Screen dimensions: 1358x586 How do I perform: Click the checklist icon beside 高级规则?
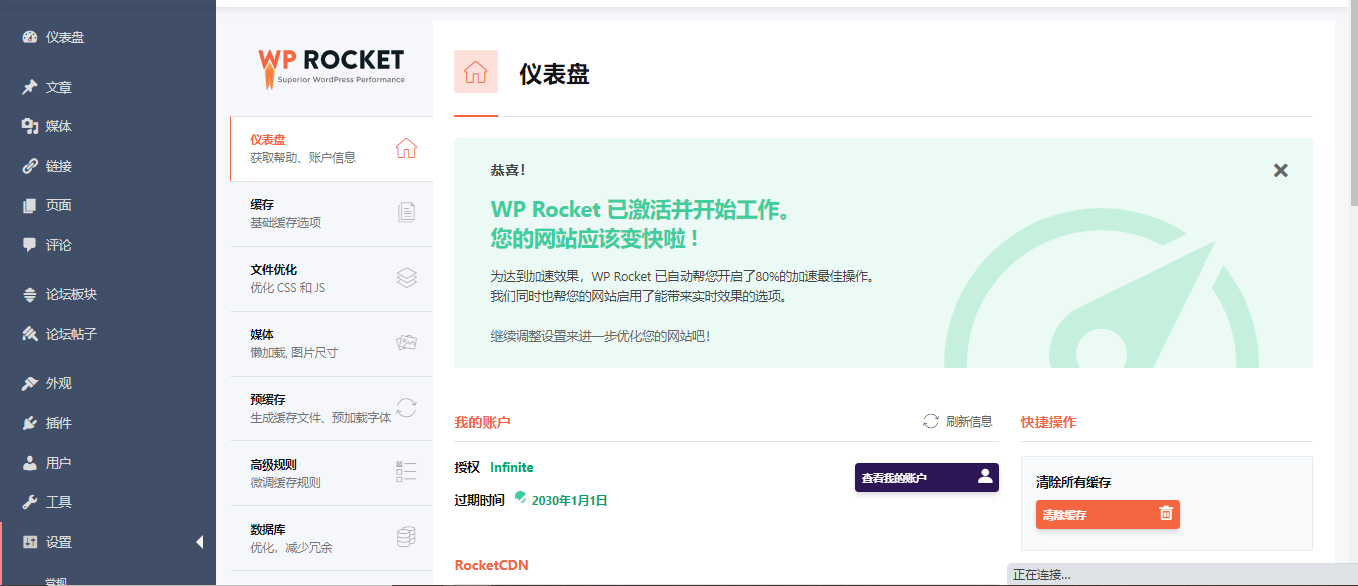click(406, 472)
